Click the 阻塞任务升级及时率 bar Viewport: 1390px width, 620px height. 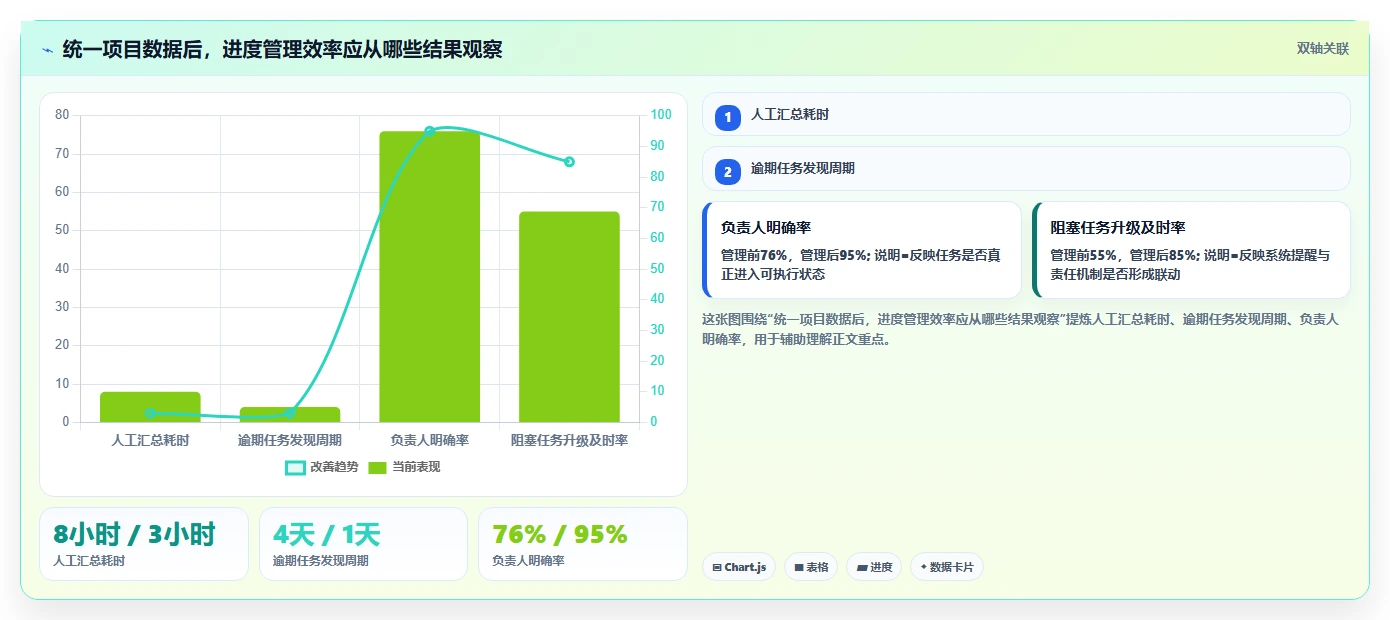tap(569, 316)
